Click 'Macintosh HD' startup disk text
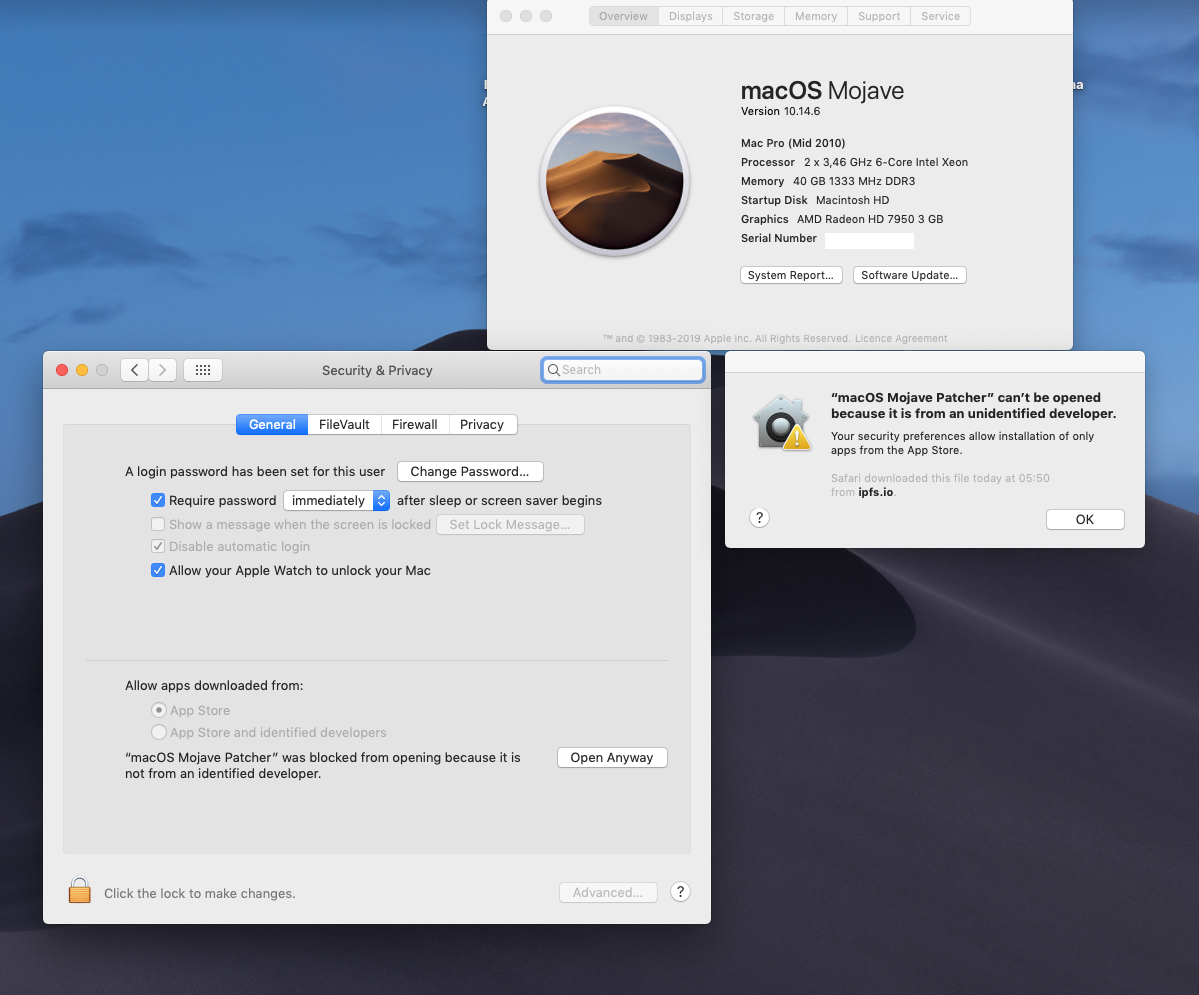Image resolution: width=1199 pixels, height=995 pixels. (x=853, y=200)
